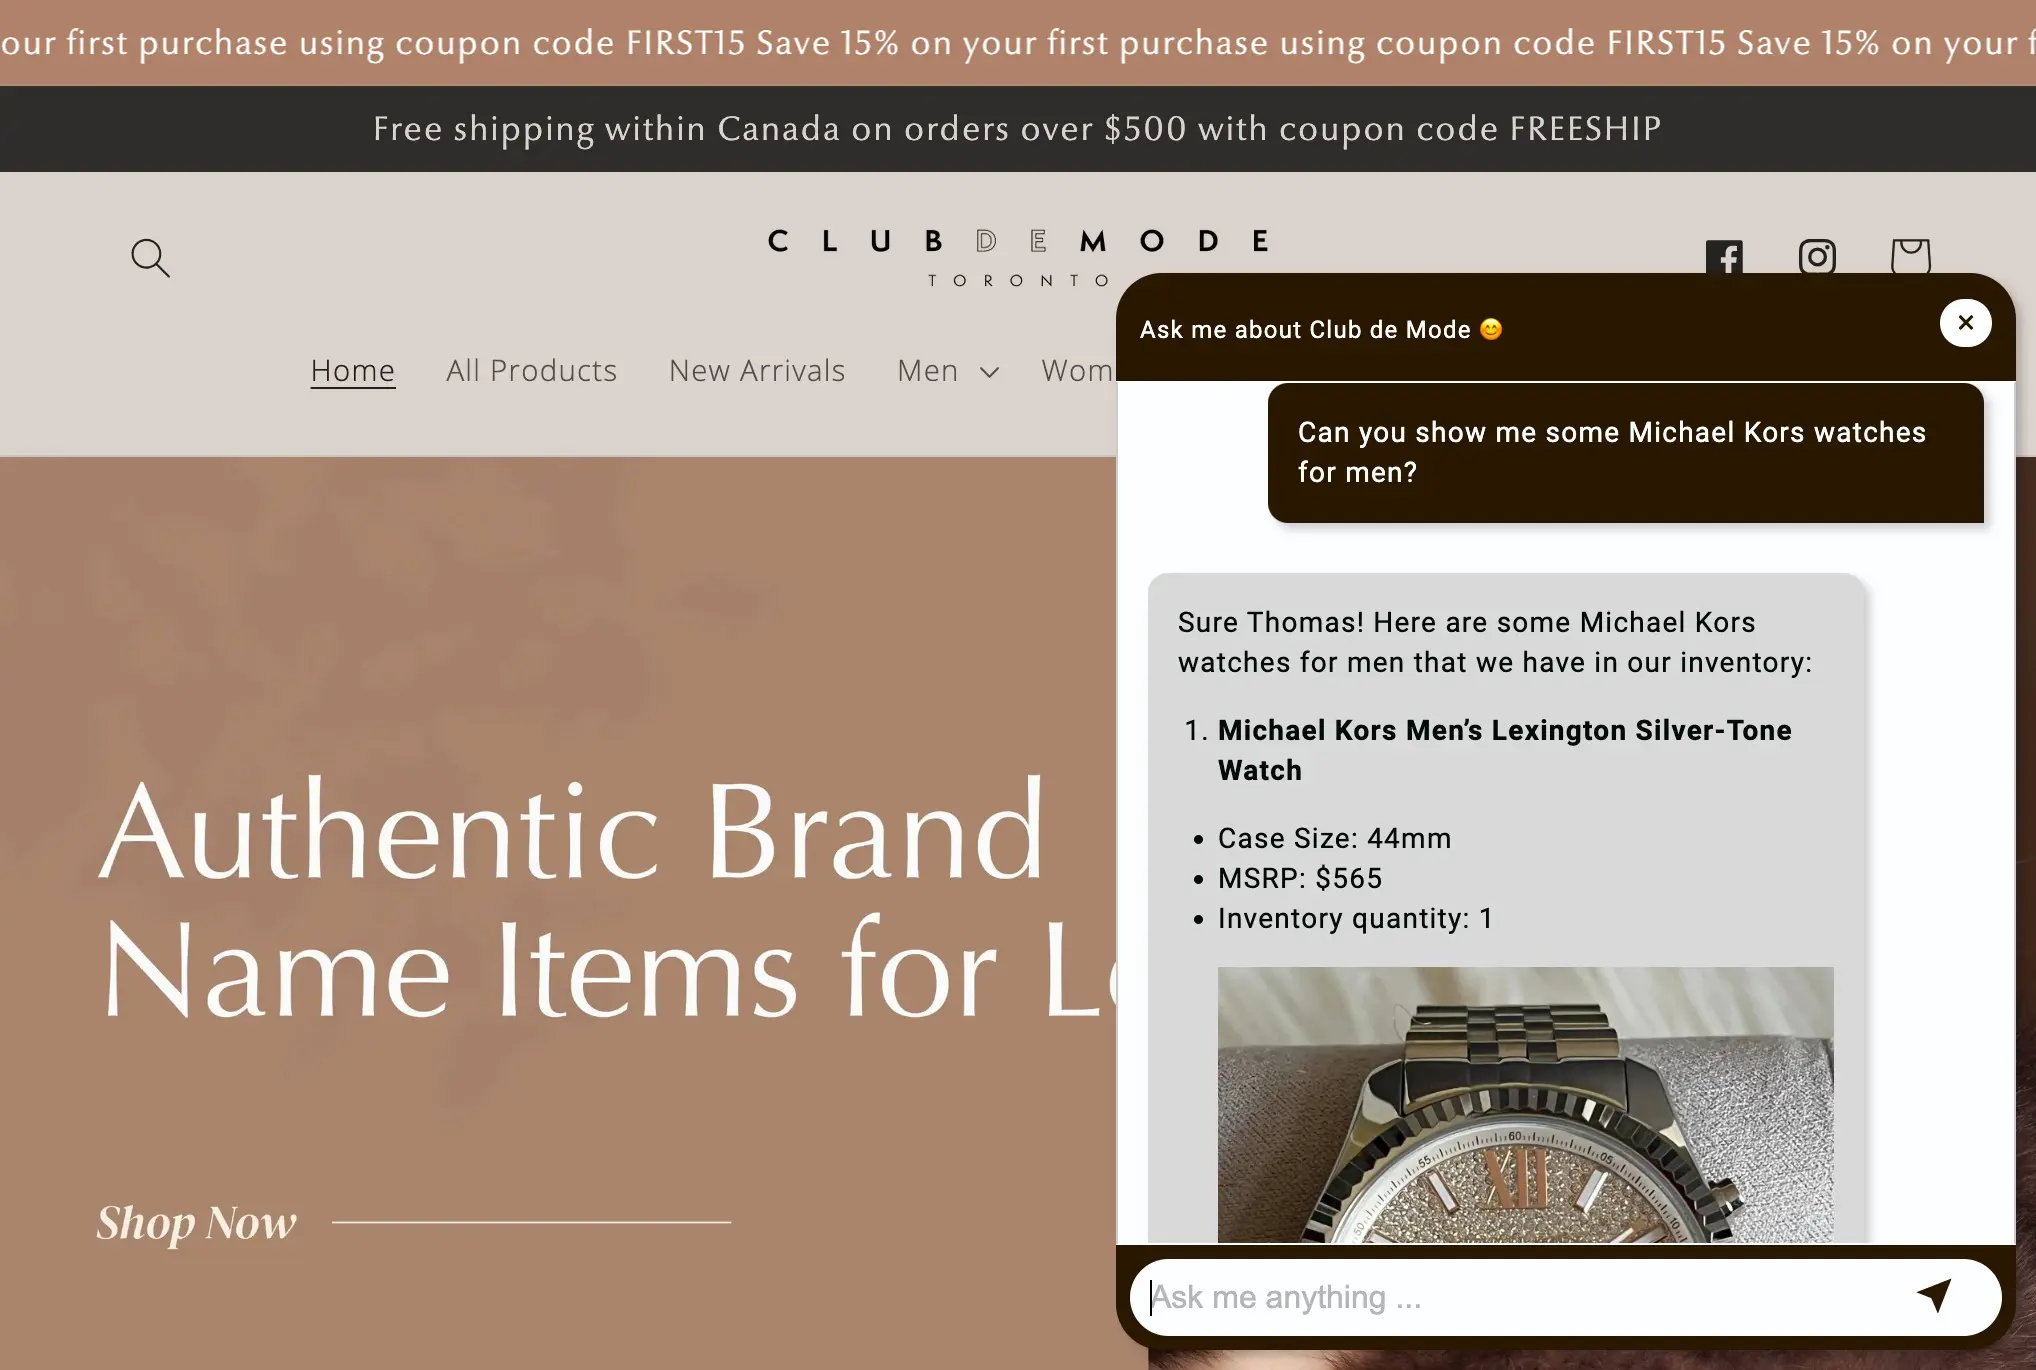Click the Instagram icon
The height and width of the screenshot is (1370, 2036).
pyautogui.click(x=1817, y=257)
